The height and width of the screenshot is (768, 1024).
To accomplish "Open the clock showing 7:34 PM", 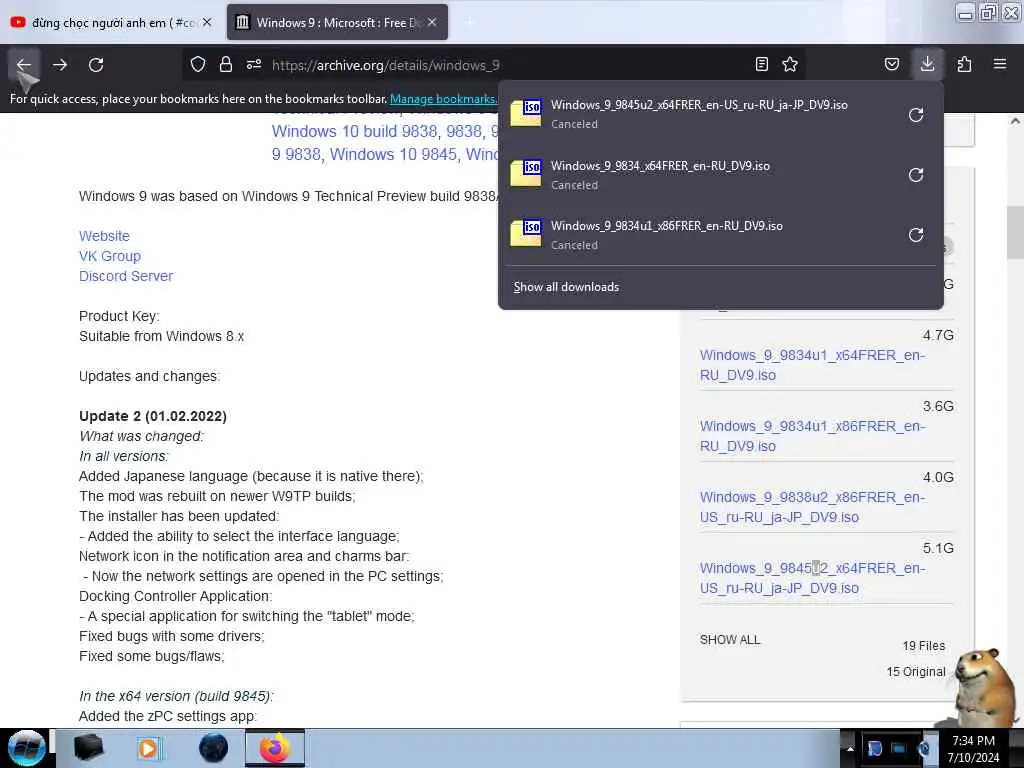I will point(973,749).
